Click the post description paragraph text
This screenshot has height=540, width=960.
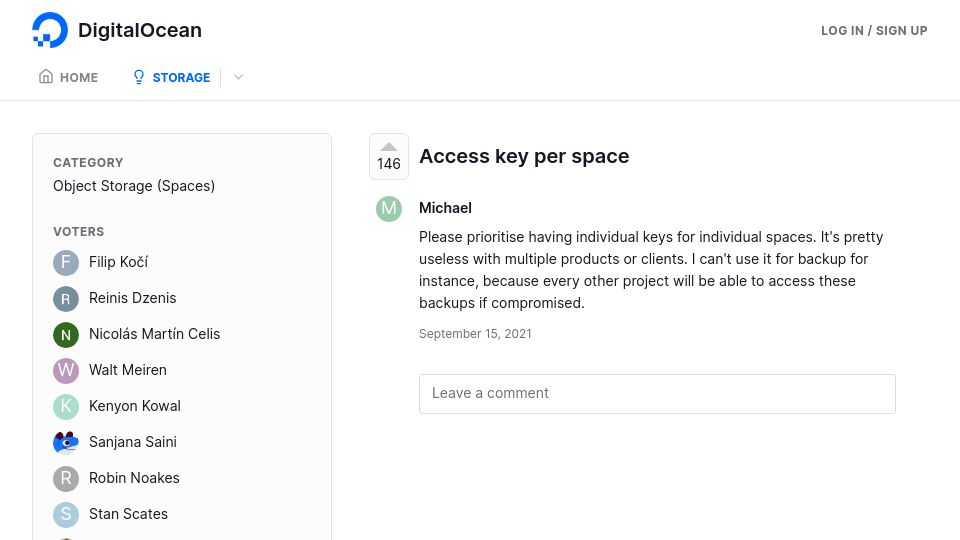tap(651, 270)
